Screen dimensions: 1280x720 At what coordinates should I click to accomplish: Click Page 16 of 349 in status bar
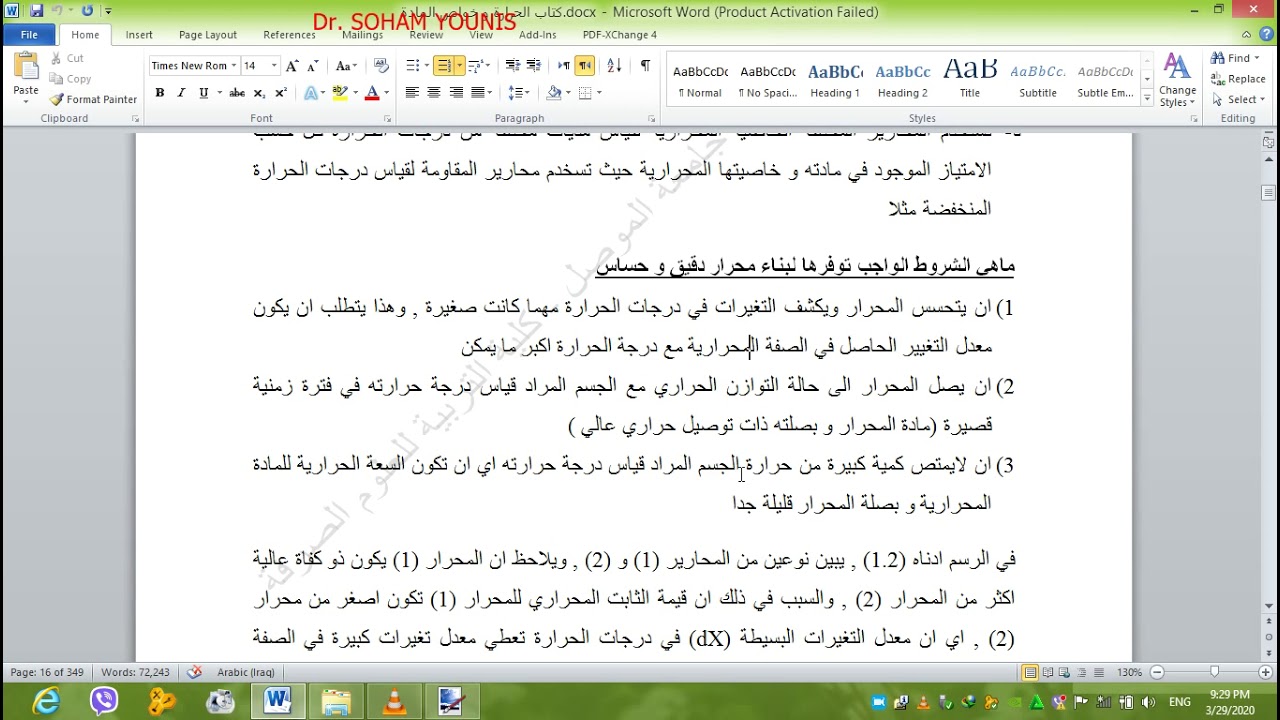tap(47, 672)
